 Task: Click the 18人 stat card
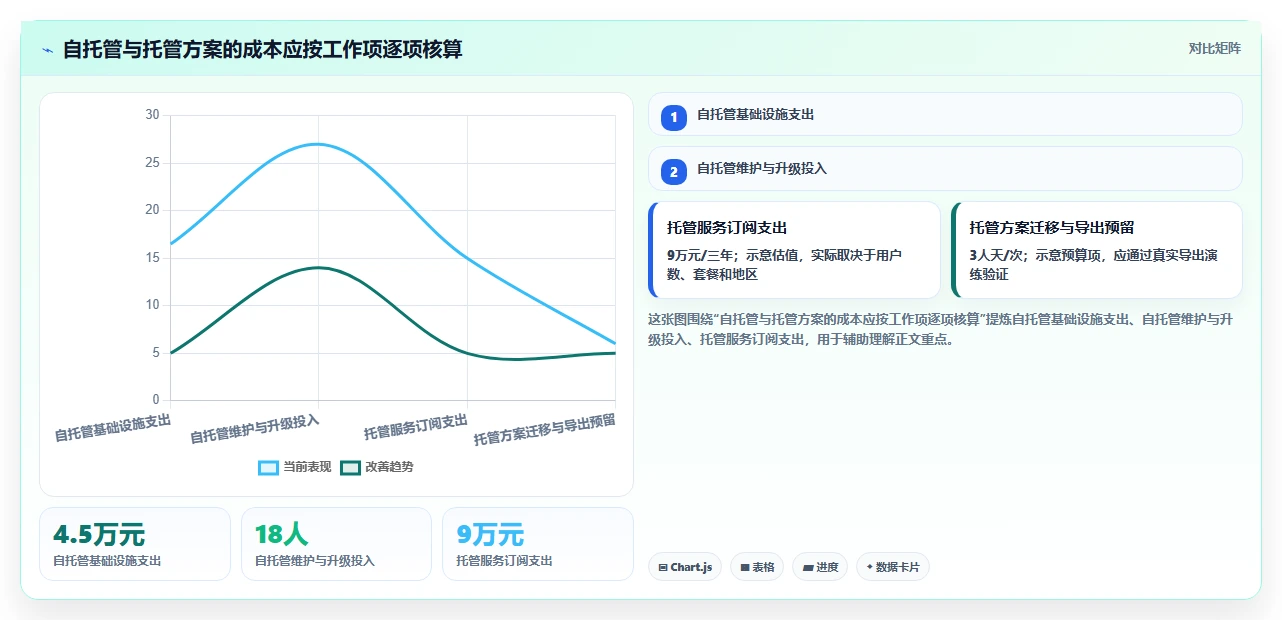pos(336,544)
